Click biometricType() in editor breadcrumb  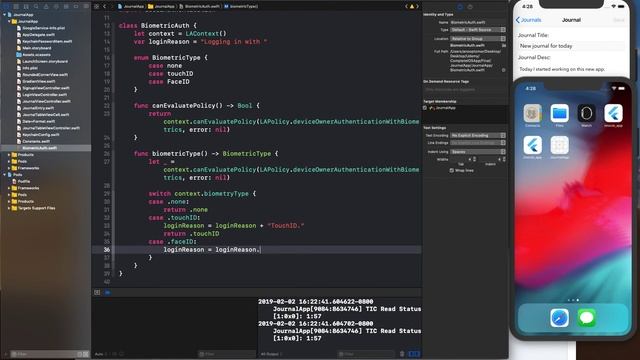241,7
